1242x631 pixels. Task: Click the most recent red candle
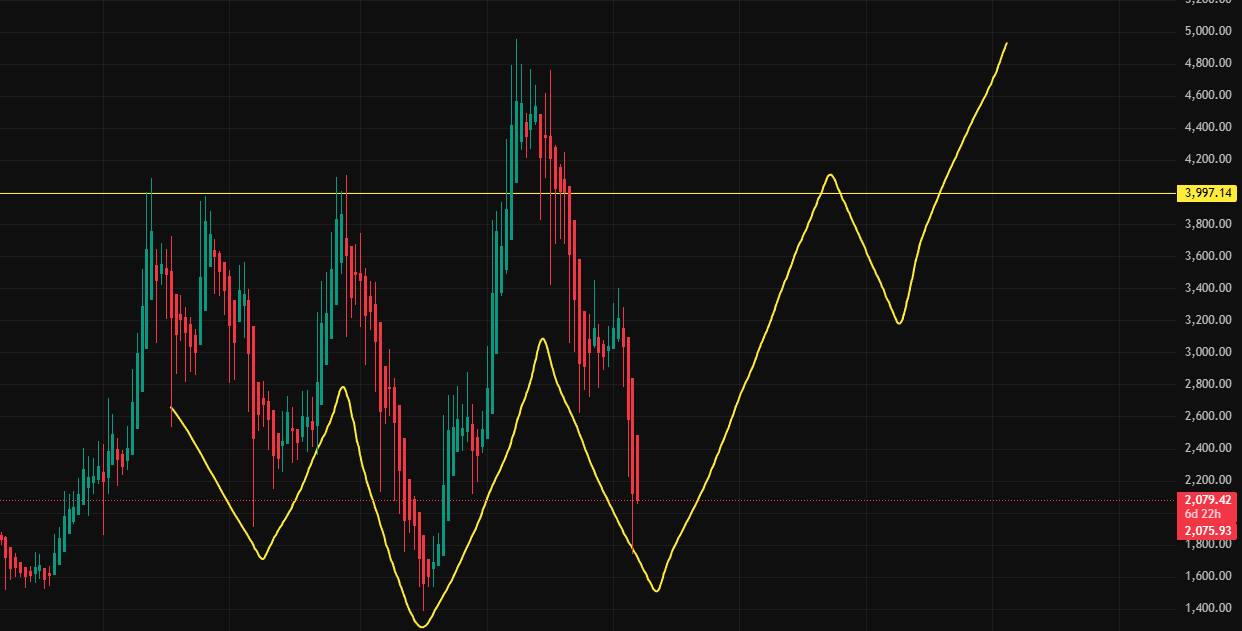click(637, 468)
